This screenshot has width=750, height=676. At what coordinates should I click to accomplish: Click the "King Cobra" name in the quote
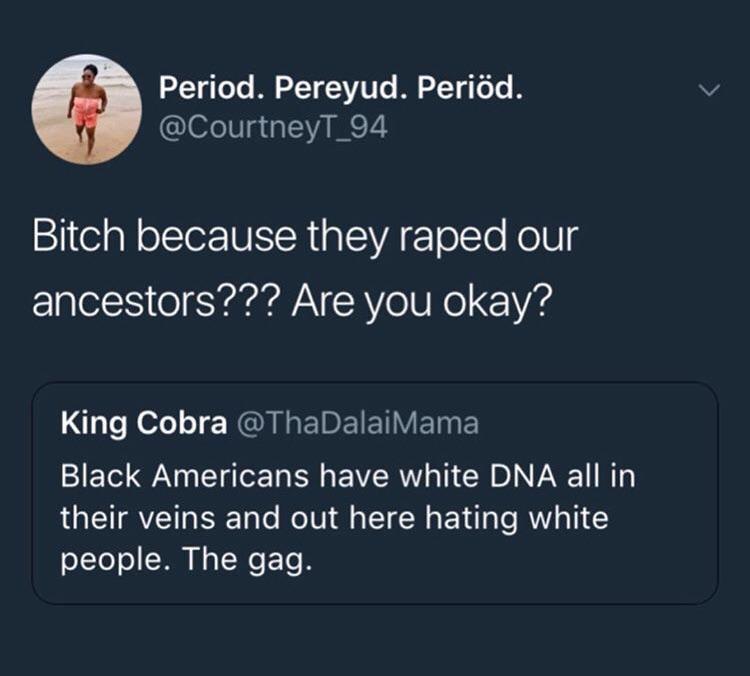tap(143, 424)
